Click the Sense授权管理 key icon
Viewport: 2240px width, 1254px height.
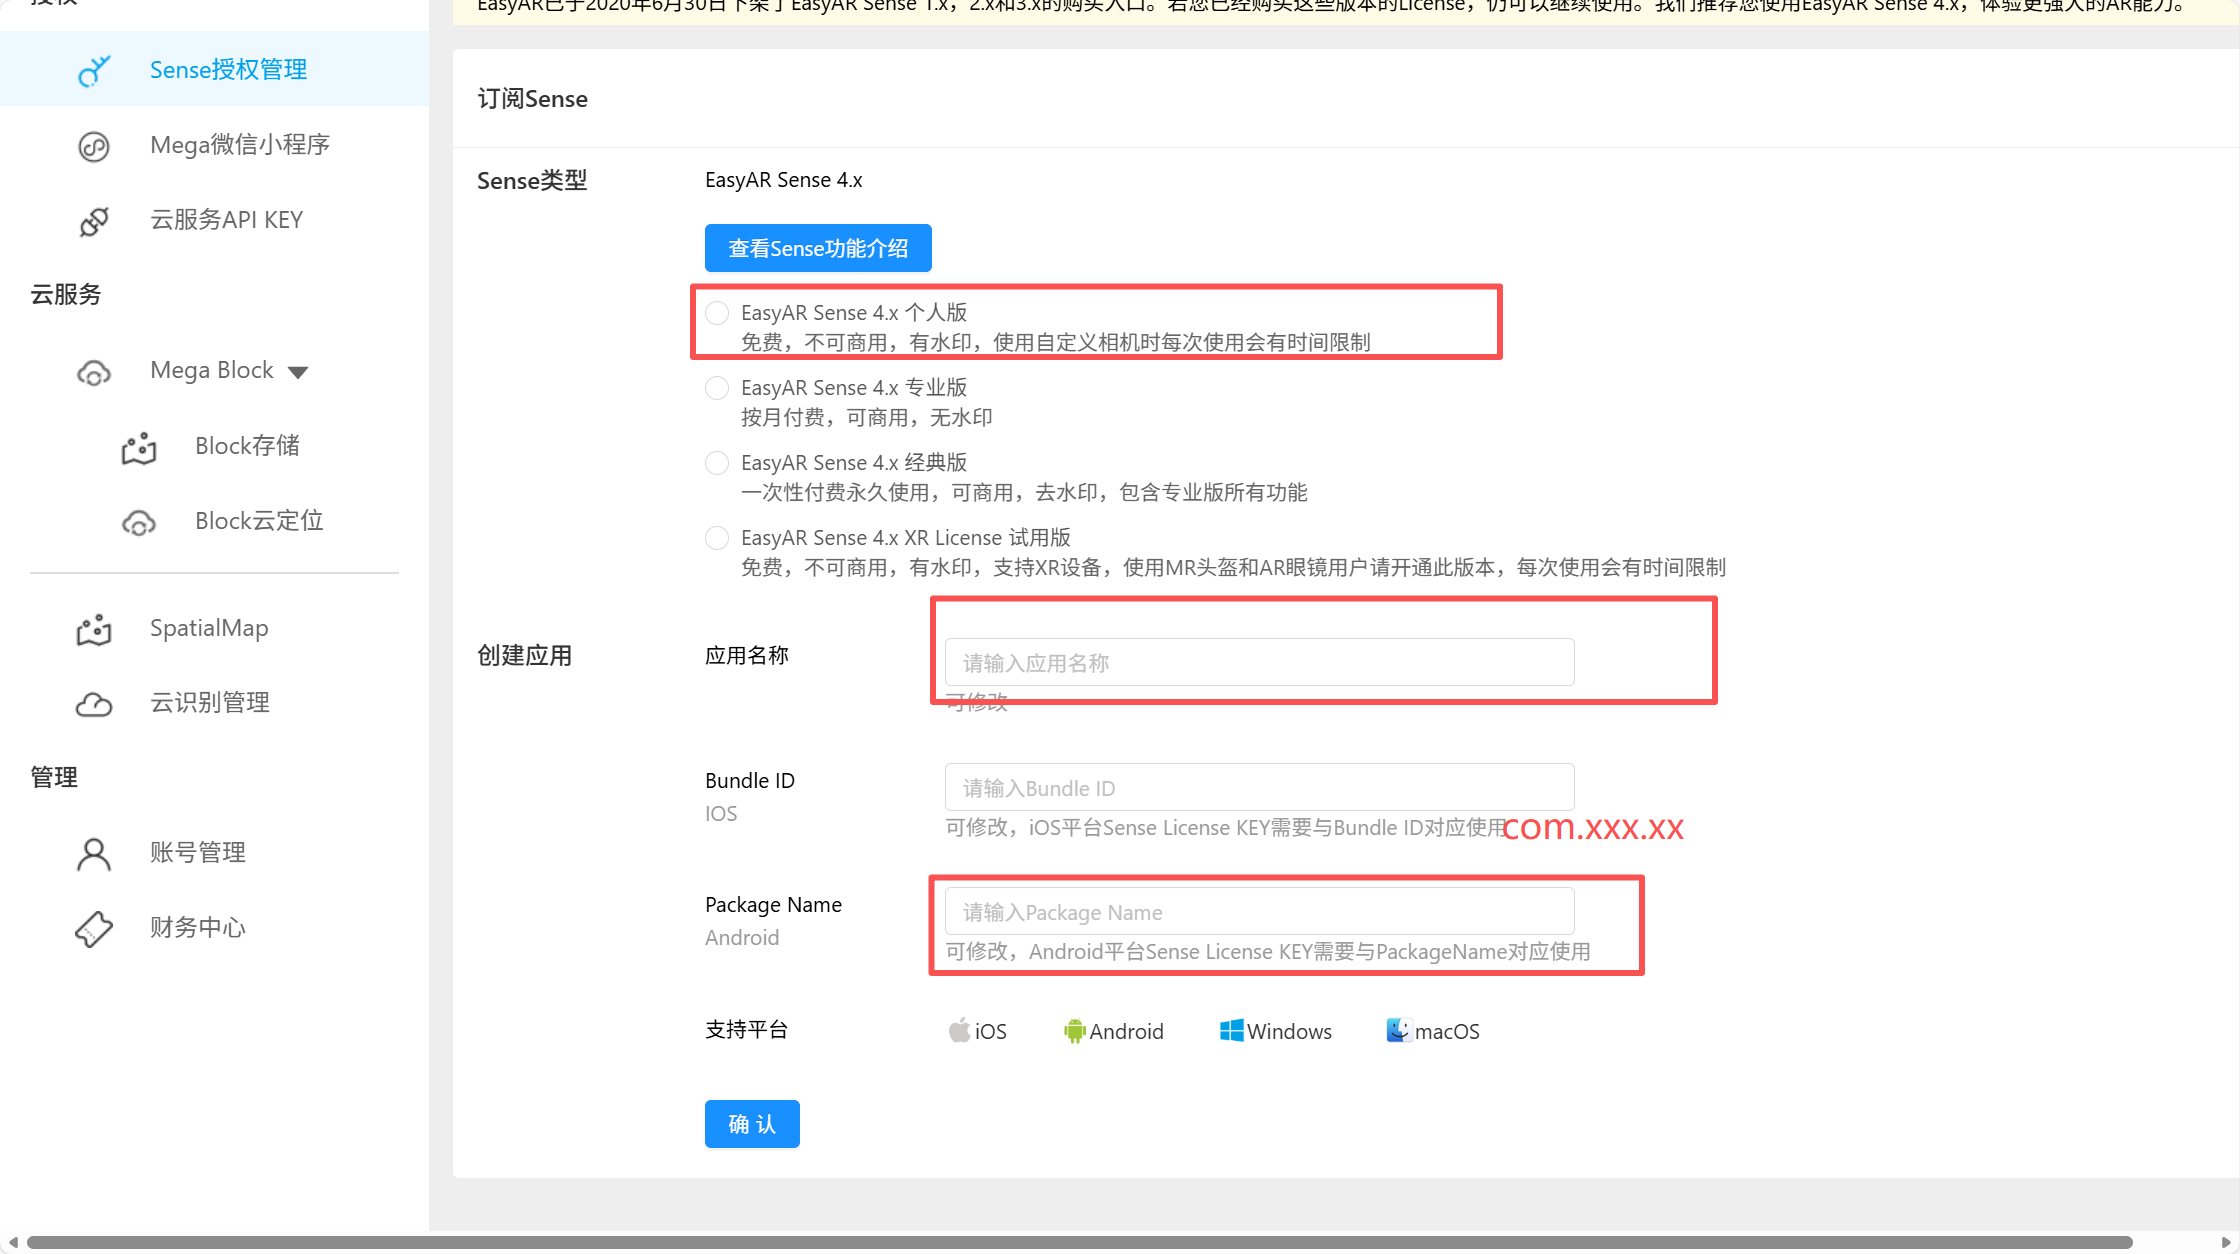(x=94, y=71)
